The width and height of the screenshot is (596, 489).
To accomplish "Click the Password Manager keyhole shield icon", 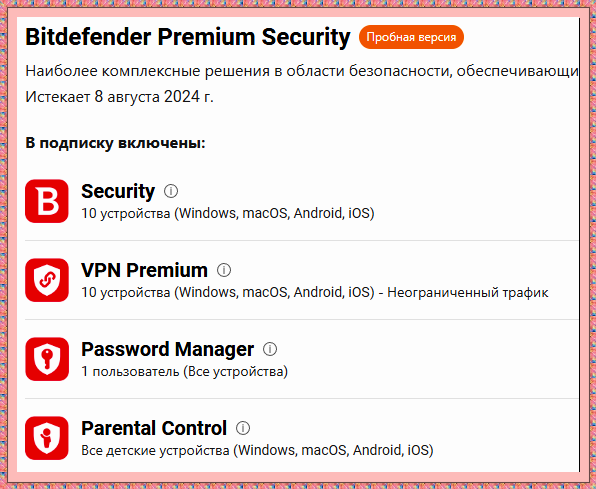I will [47, 359].
